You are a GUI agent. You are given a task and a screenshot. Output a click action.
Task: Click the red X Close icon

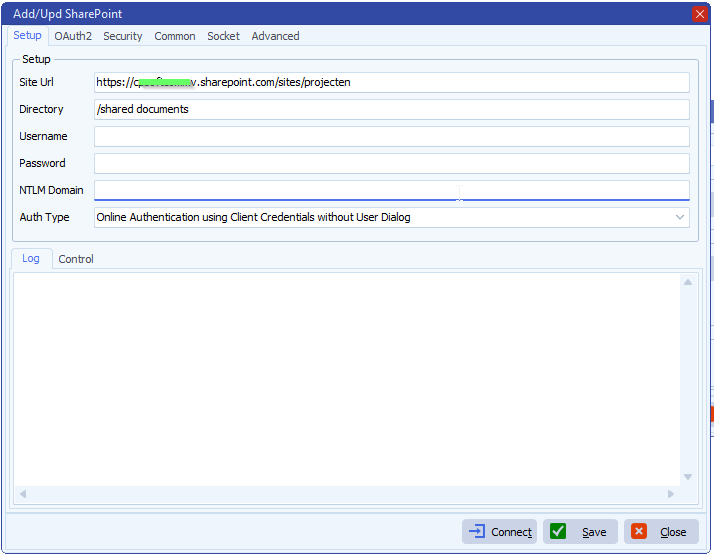[639, 531]
